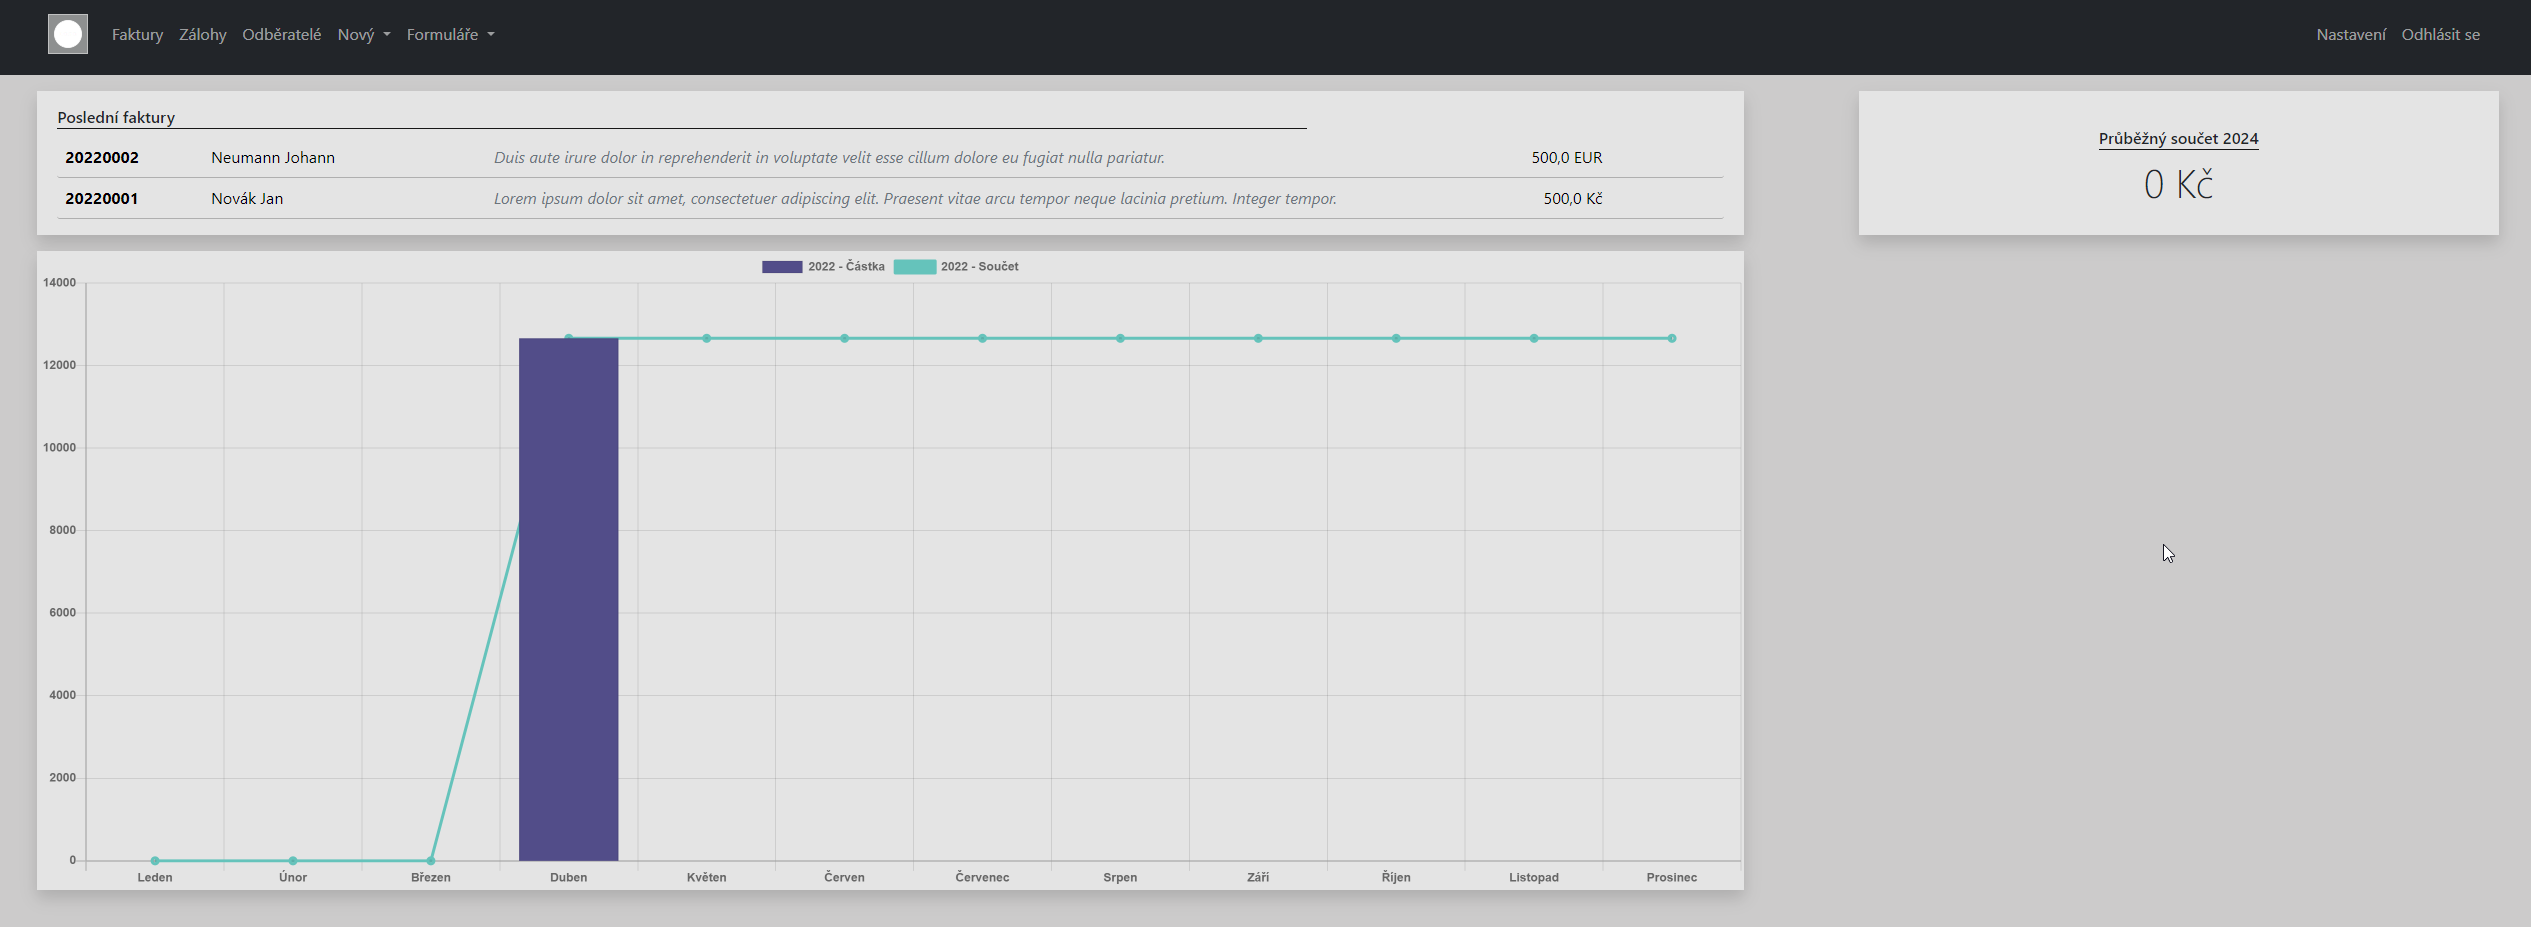Open Nastavení settings link
This screenshot has height=927, width=2531.
click(x=2351, y=34)
